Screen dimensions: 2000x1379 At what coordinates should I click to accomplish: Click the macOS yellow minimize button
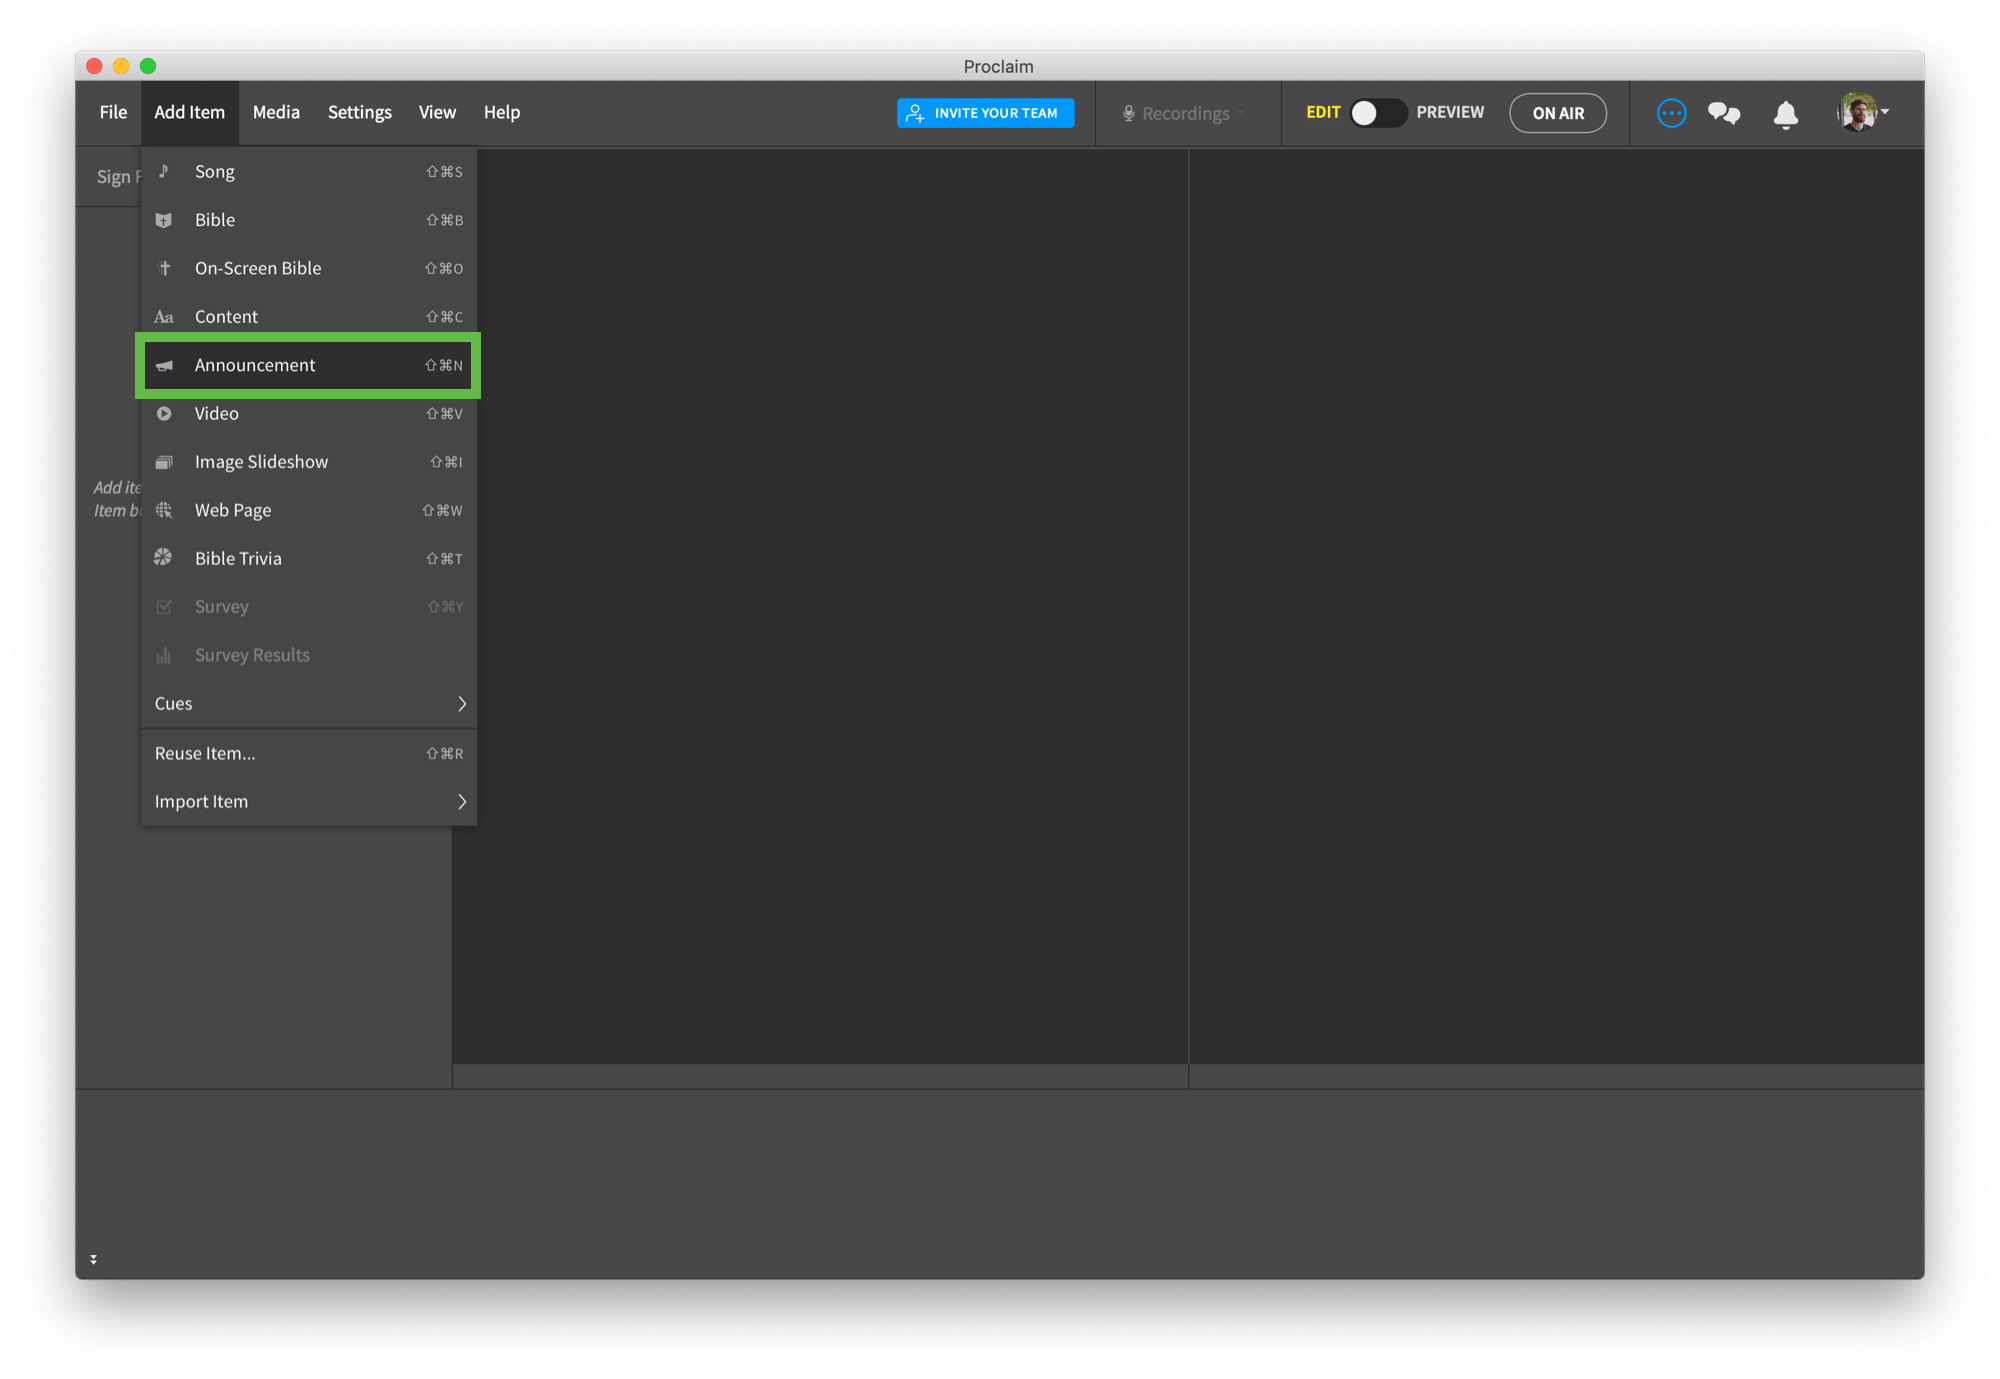[x=121, y=66]
